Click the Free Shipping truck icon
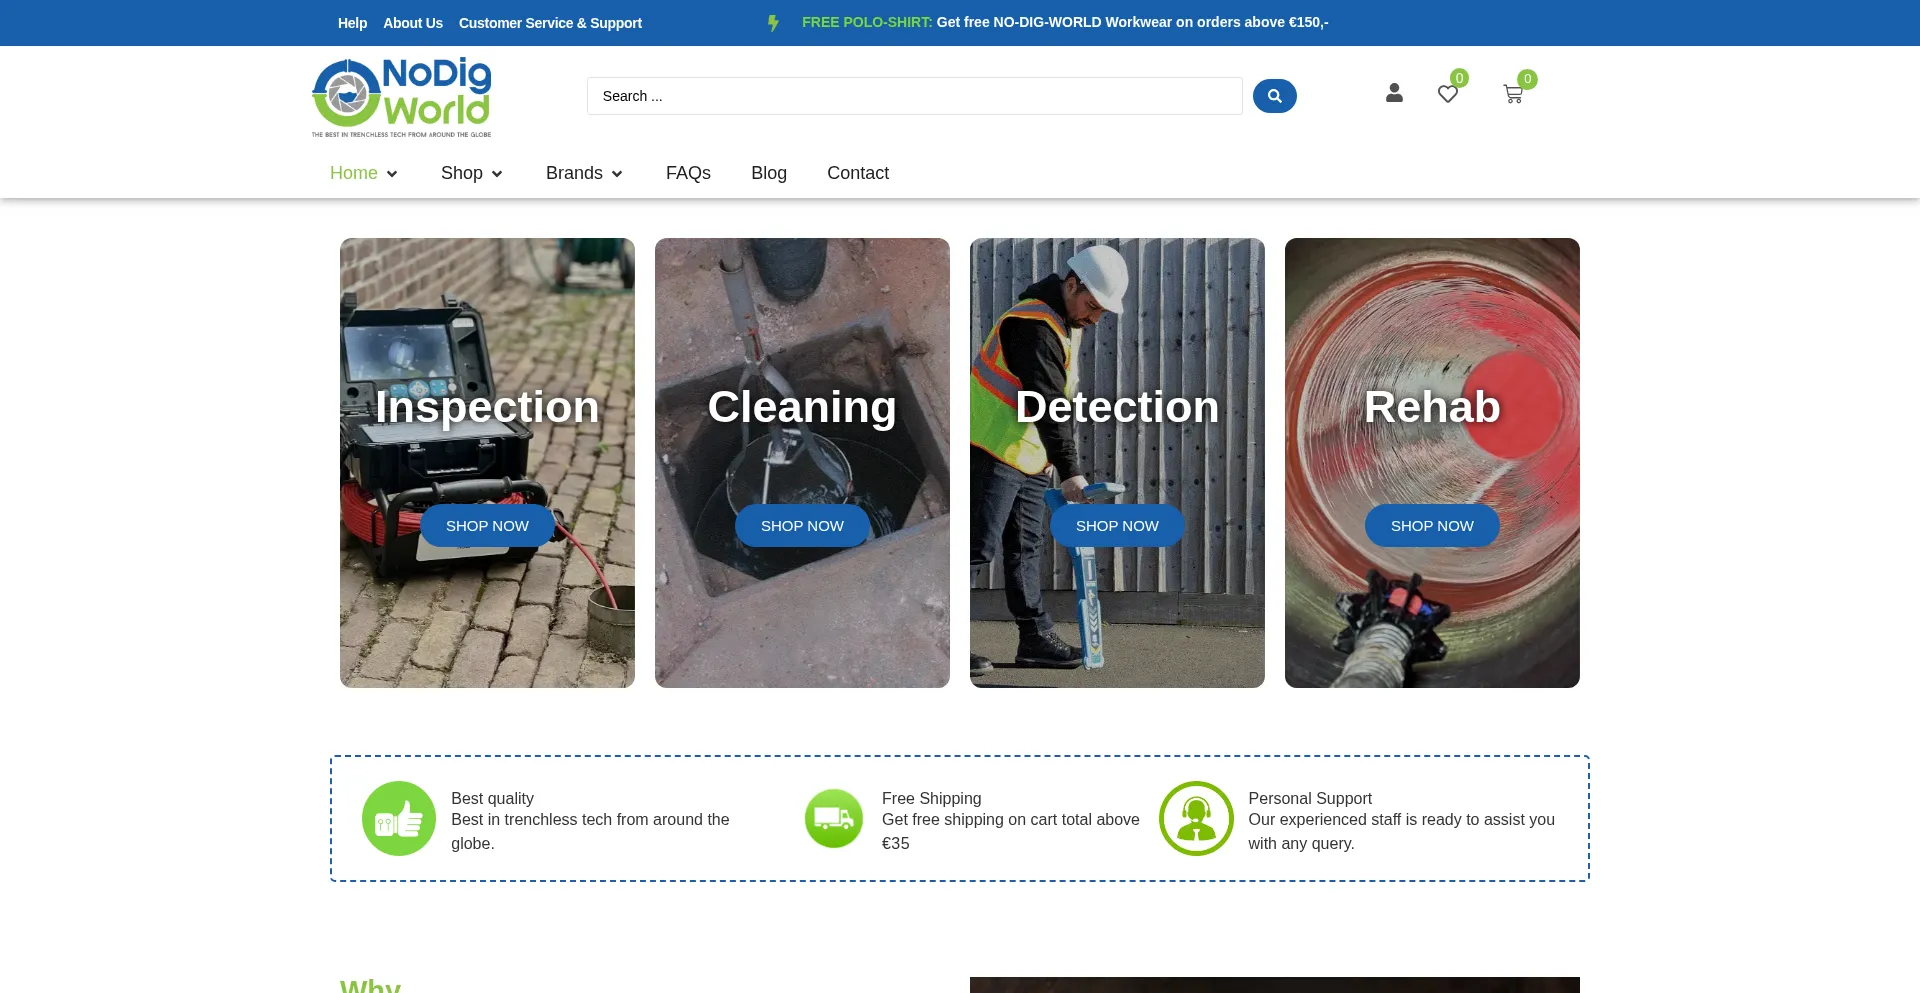 tap(834, 818)
